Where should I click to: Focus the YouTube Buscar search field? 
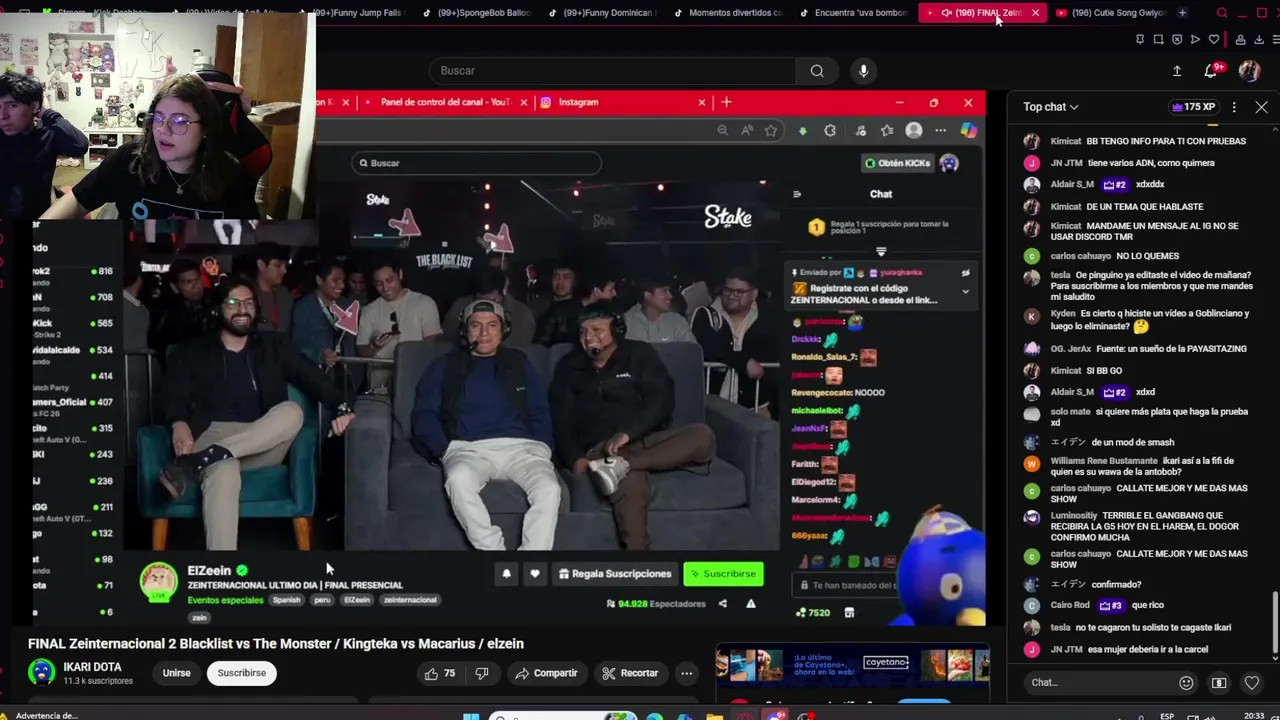point(613,71)
